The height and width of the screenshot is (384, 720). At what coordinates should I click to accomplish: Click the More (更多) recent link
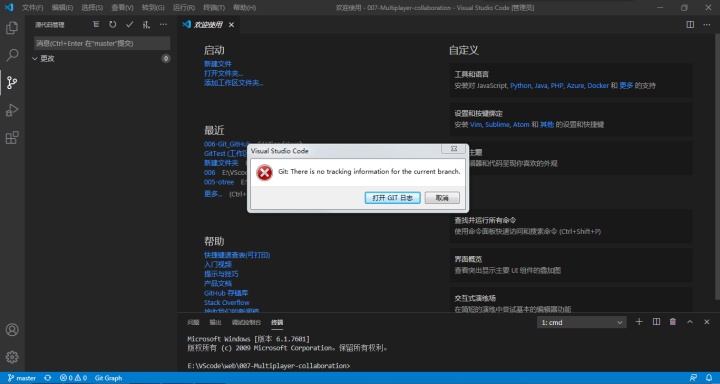[213, 194]
